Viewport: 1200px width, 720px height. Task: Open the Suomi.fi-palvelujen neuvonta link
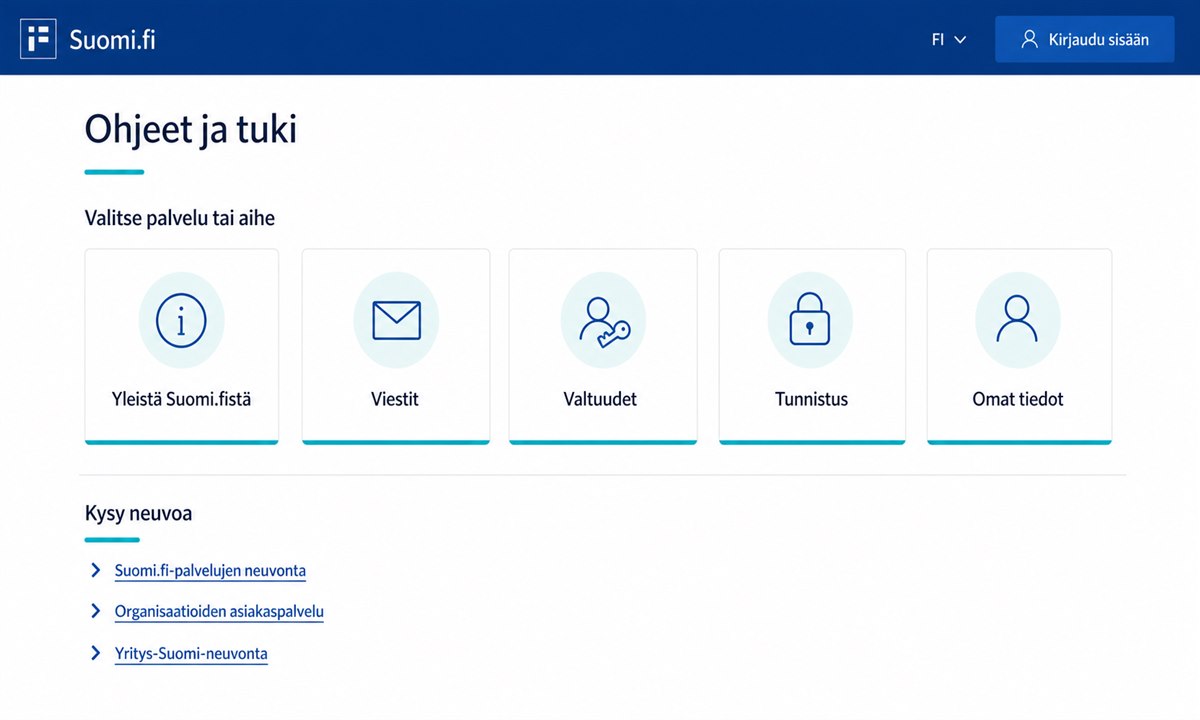[x=210, y=571]
